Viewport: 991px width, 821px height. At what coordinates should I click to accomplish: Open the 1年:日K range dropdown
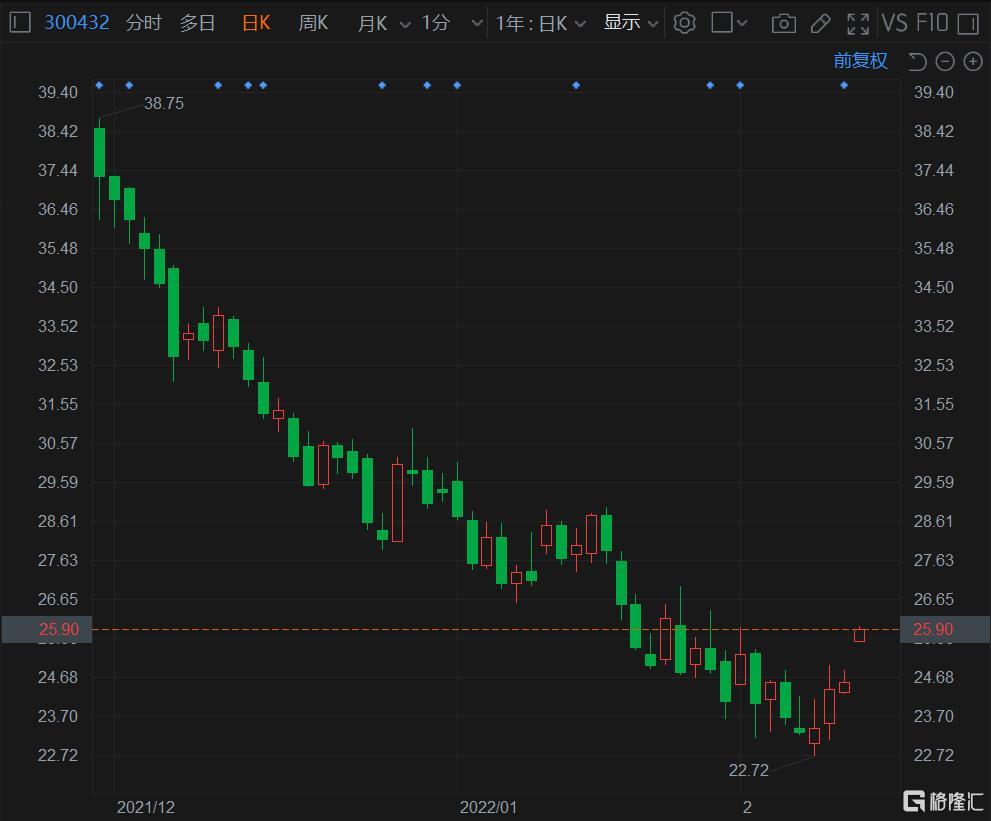(540, 24)
